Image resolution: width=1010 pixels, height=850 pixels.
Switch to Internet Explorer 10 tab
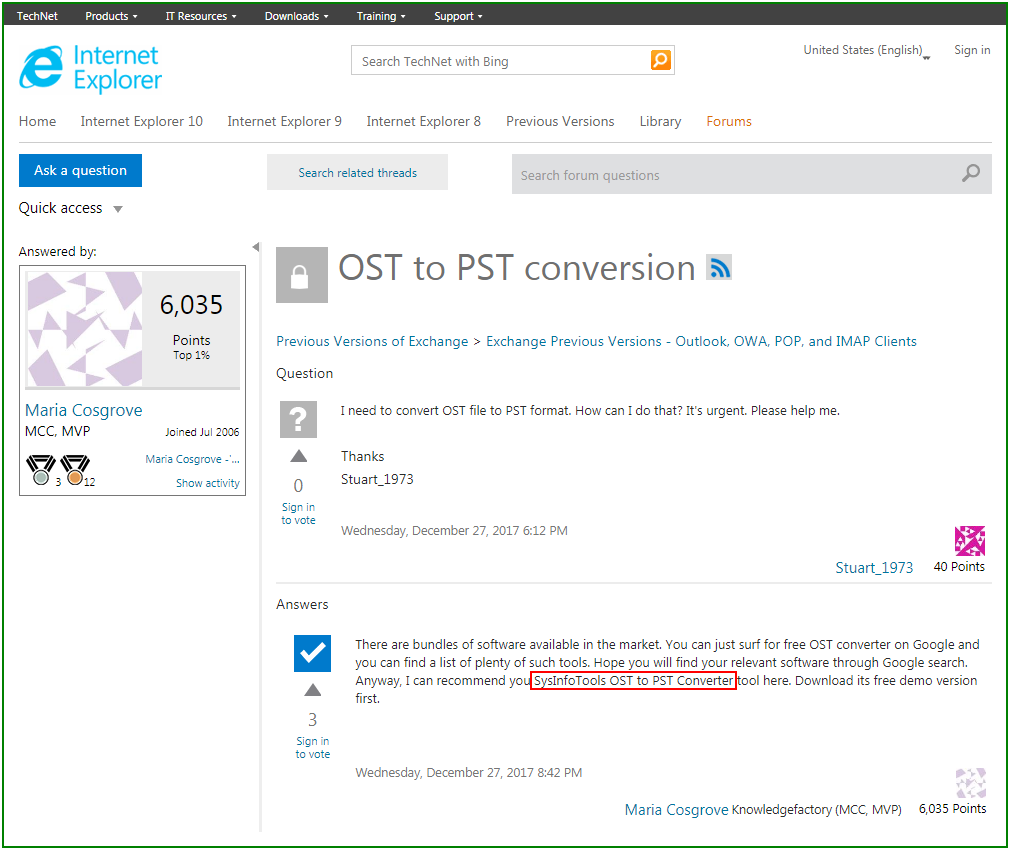[142, 121]
